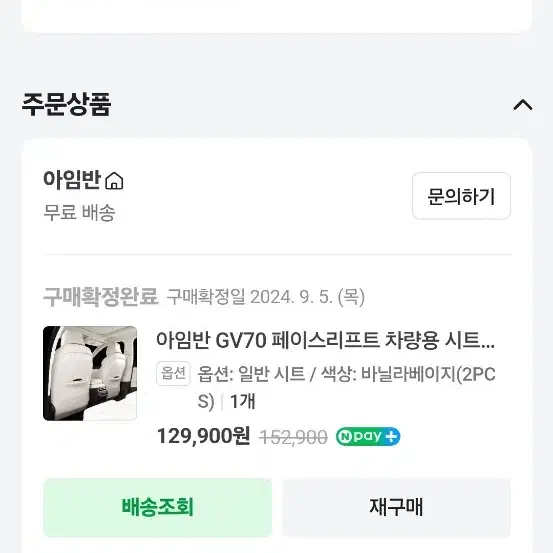Tap the 무료 배송 shipping label
This screenshot has width=553, height=553.
pos(79,213)
